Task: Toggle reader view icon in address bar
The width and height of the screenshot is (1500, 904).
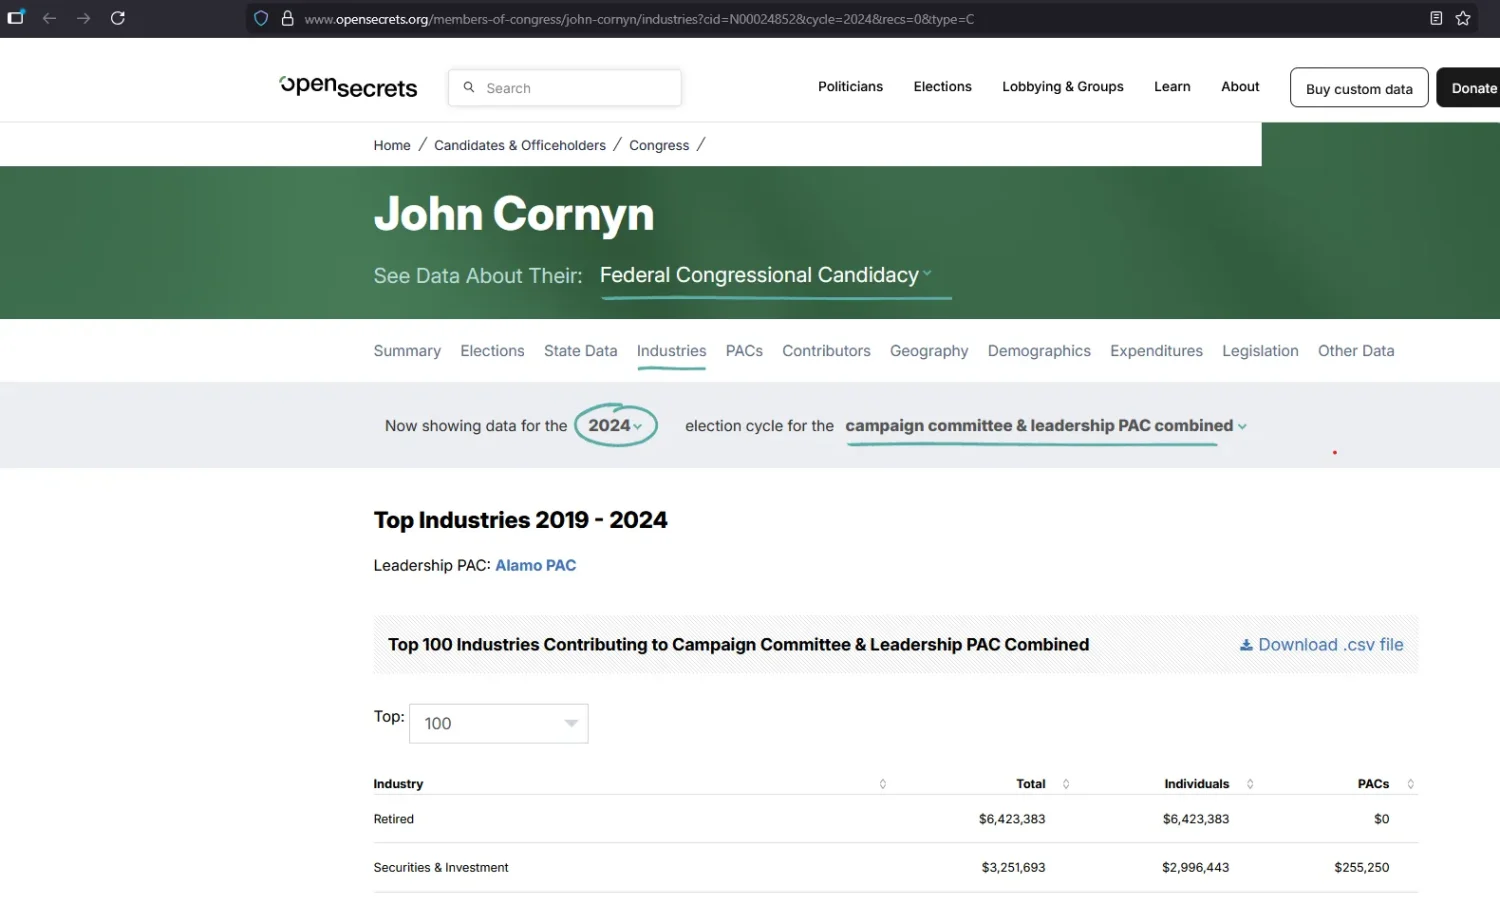Action: tap(1436, 18)
